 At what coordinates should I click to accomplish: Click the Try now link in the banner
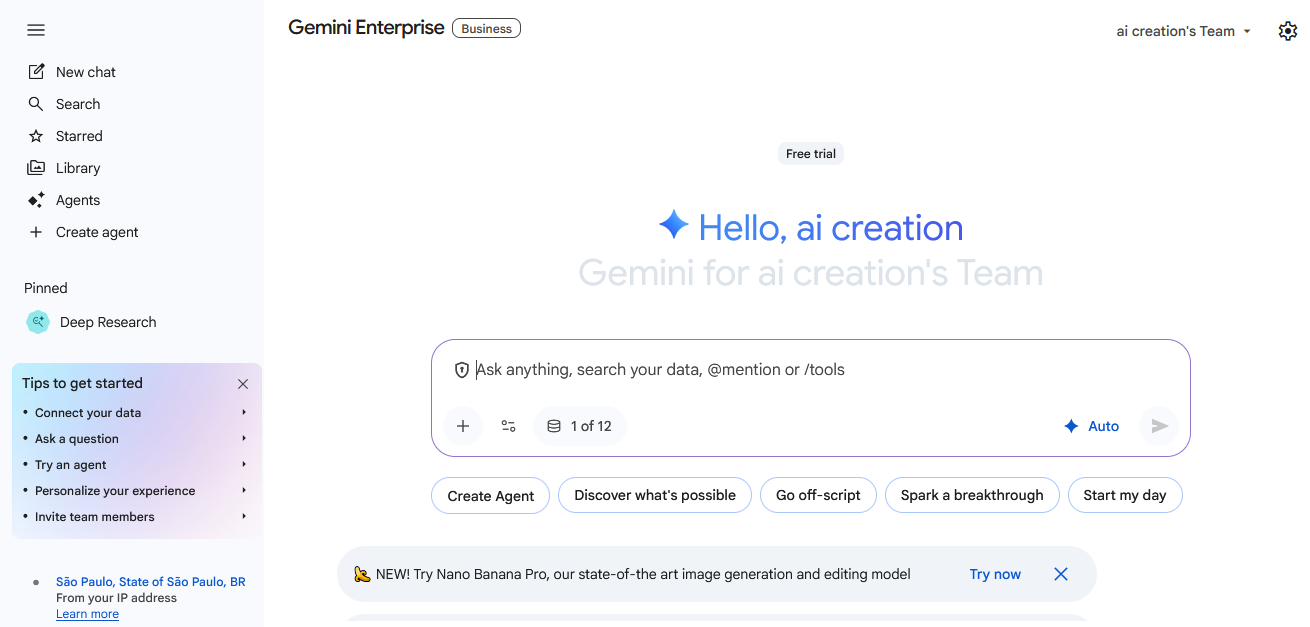pyautogui.click(x=995, y=574)
